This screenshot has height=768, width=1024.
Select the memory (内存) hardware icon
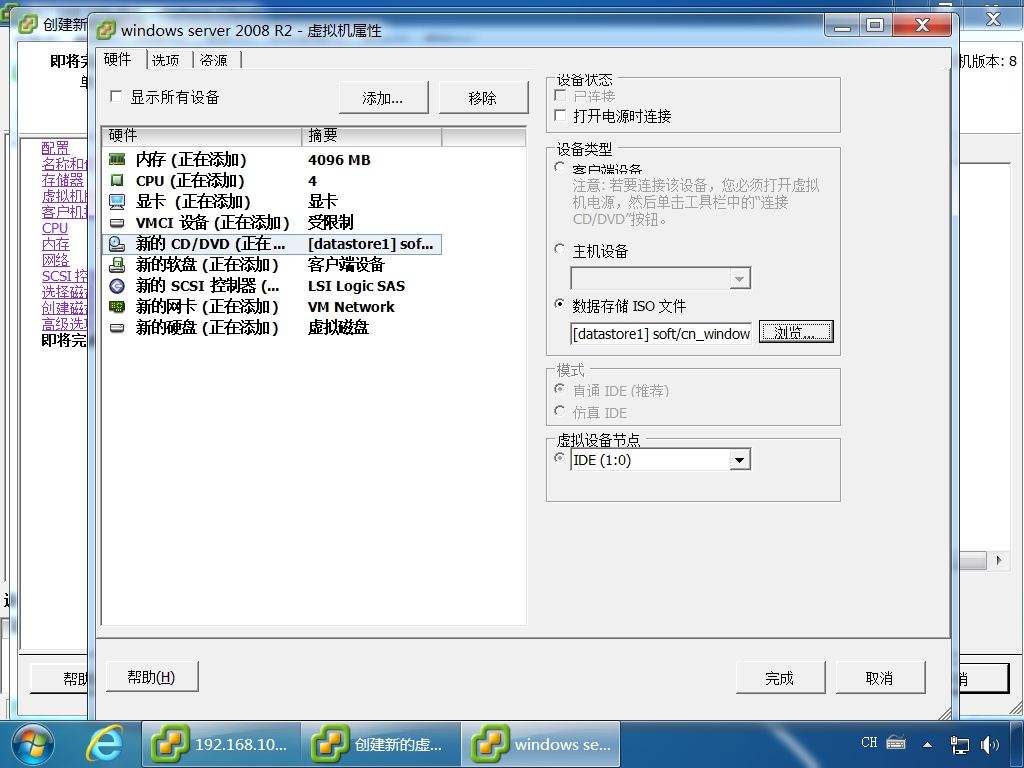point(117,159)
